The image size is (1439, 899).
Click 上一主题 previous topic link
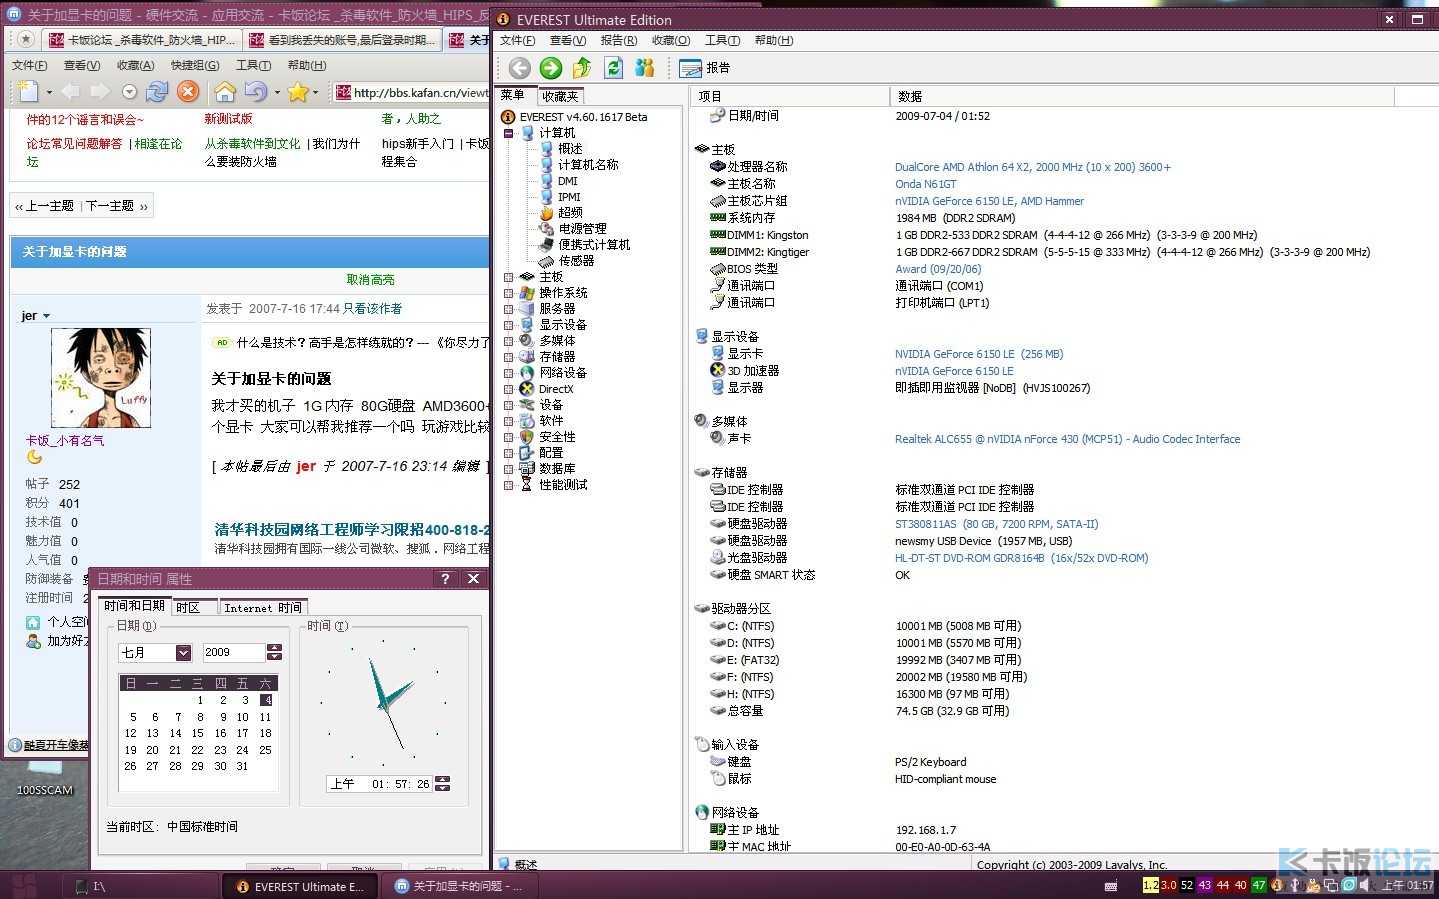pos(49,206)
